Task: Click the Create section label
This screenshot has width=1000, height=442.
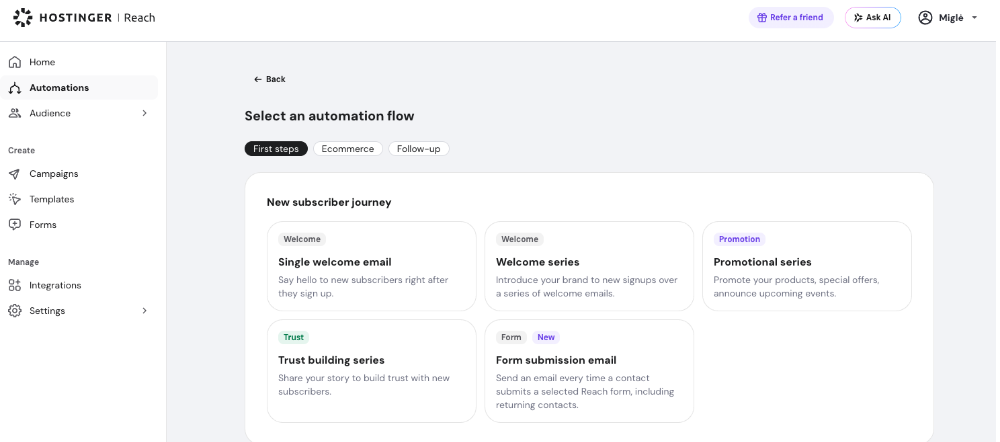Action: (x=22, y=151)
